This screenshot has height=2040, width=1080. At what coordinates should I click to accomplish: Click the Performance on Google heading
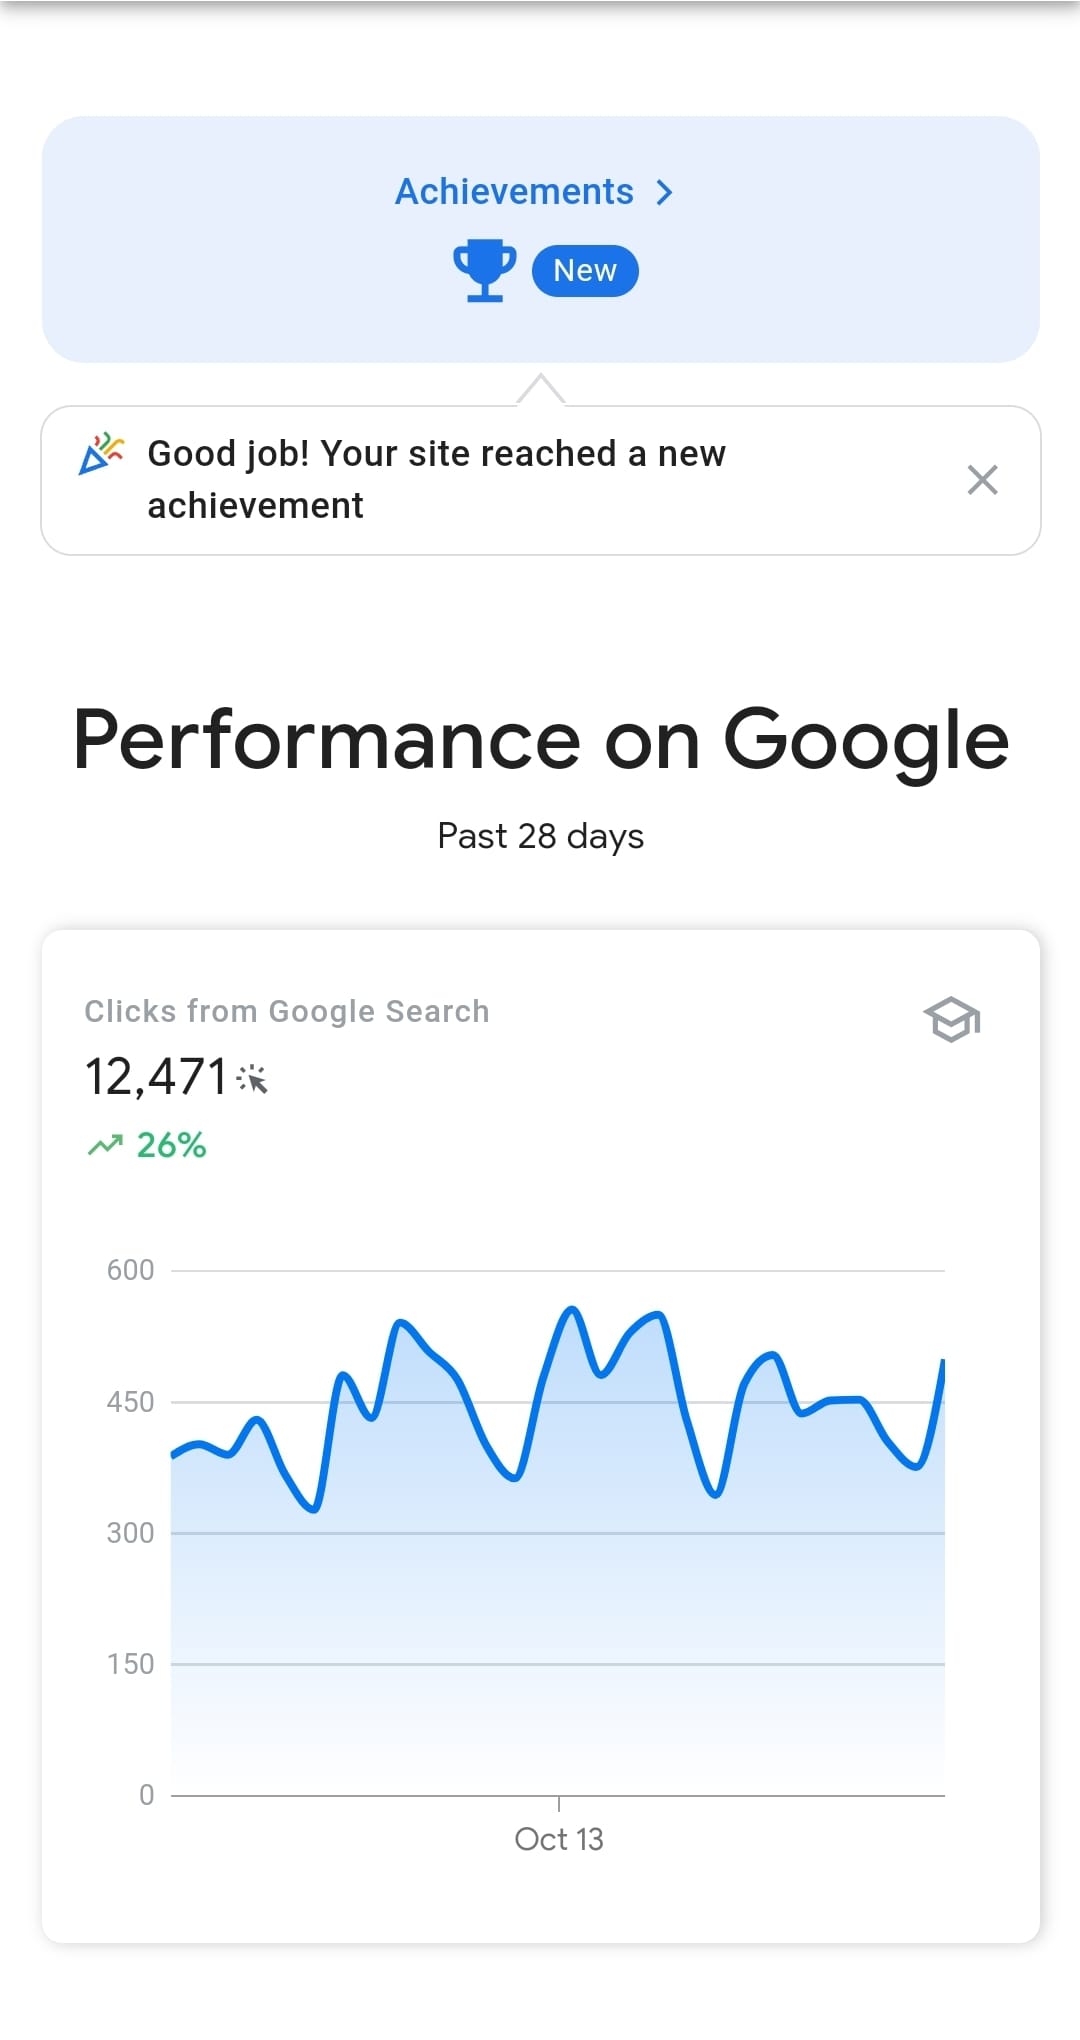(541, 741)
